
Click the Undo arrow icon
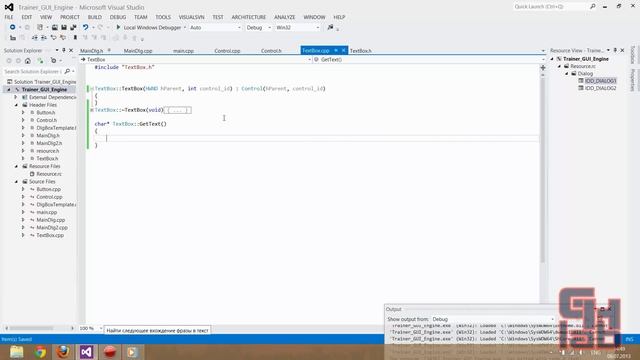[85, 27]
